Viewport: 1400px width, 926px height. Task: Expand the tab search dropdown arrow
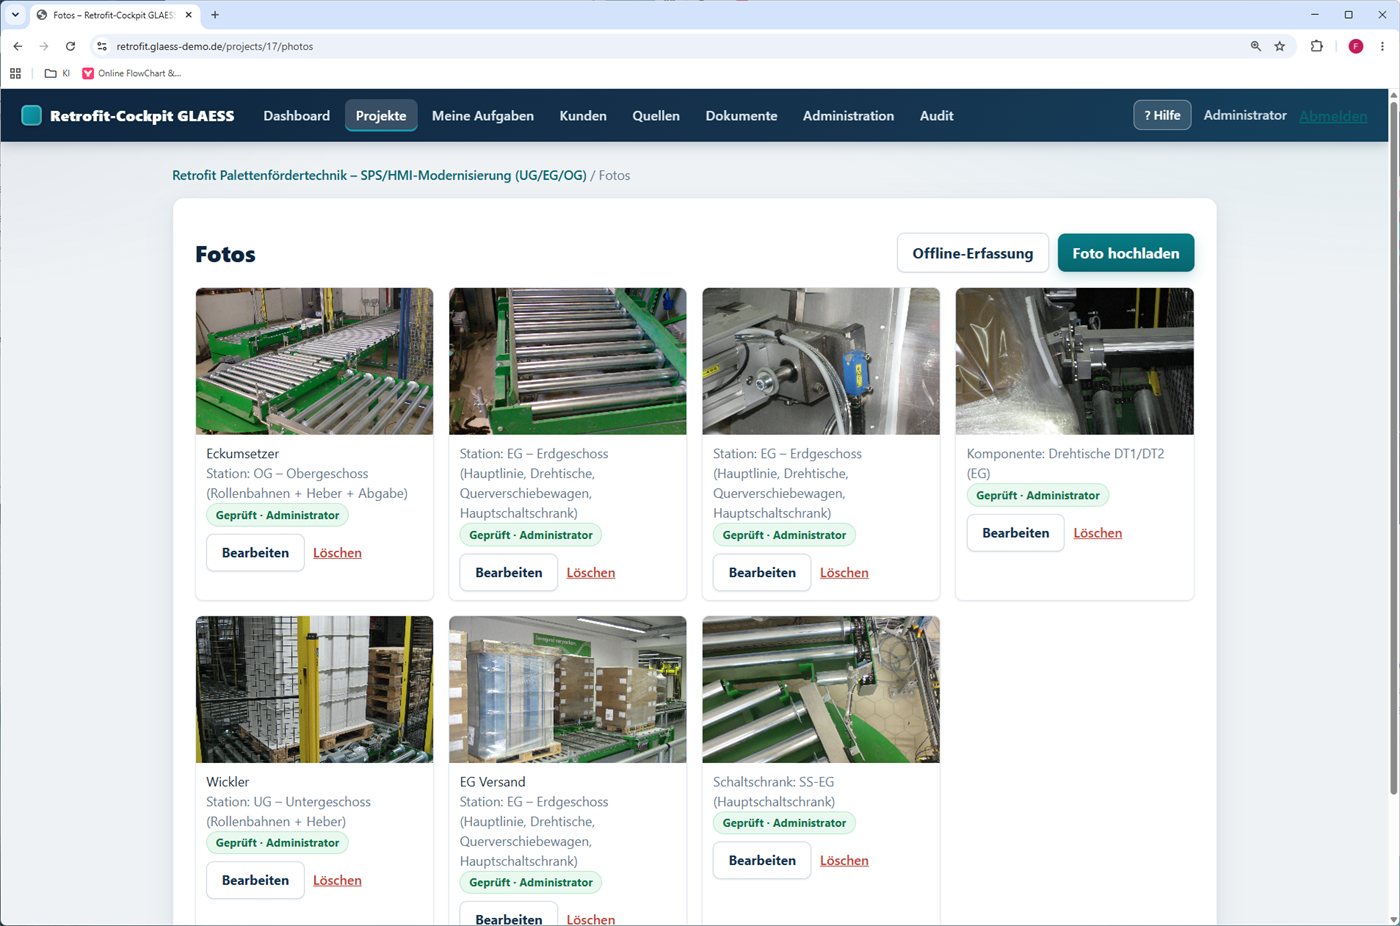(15, 15)
